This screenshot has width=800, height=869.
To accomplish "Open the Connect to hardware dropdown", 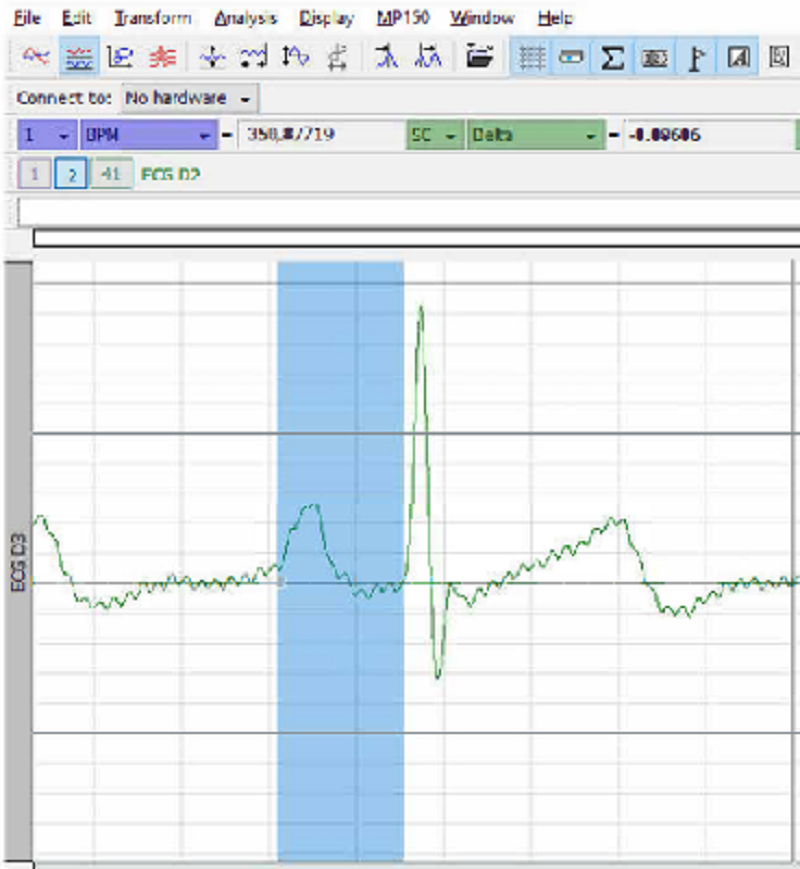I will (190, 99).
